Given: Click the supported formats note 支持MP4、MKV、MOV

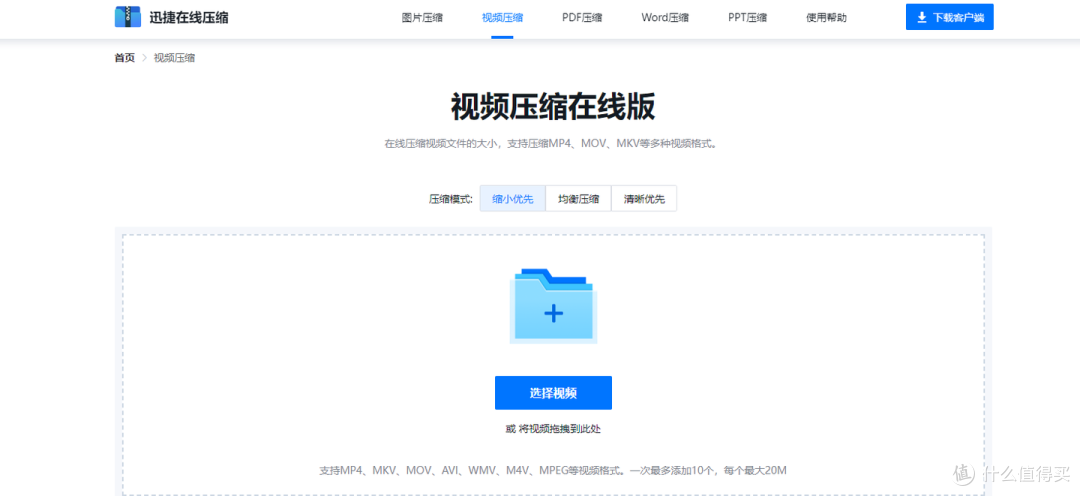Looking at the screenshot, I should pyautogui.click(x=553, y=471).
